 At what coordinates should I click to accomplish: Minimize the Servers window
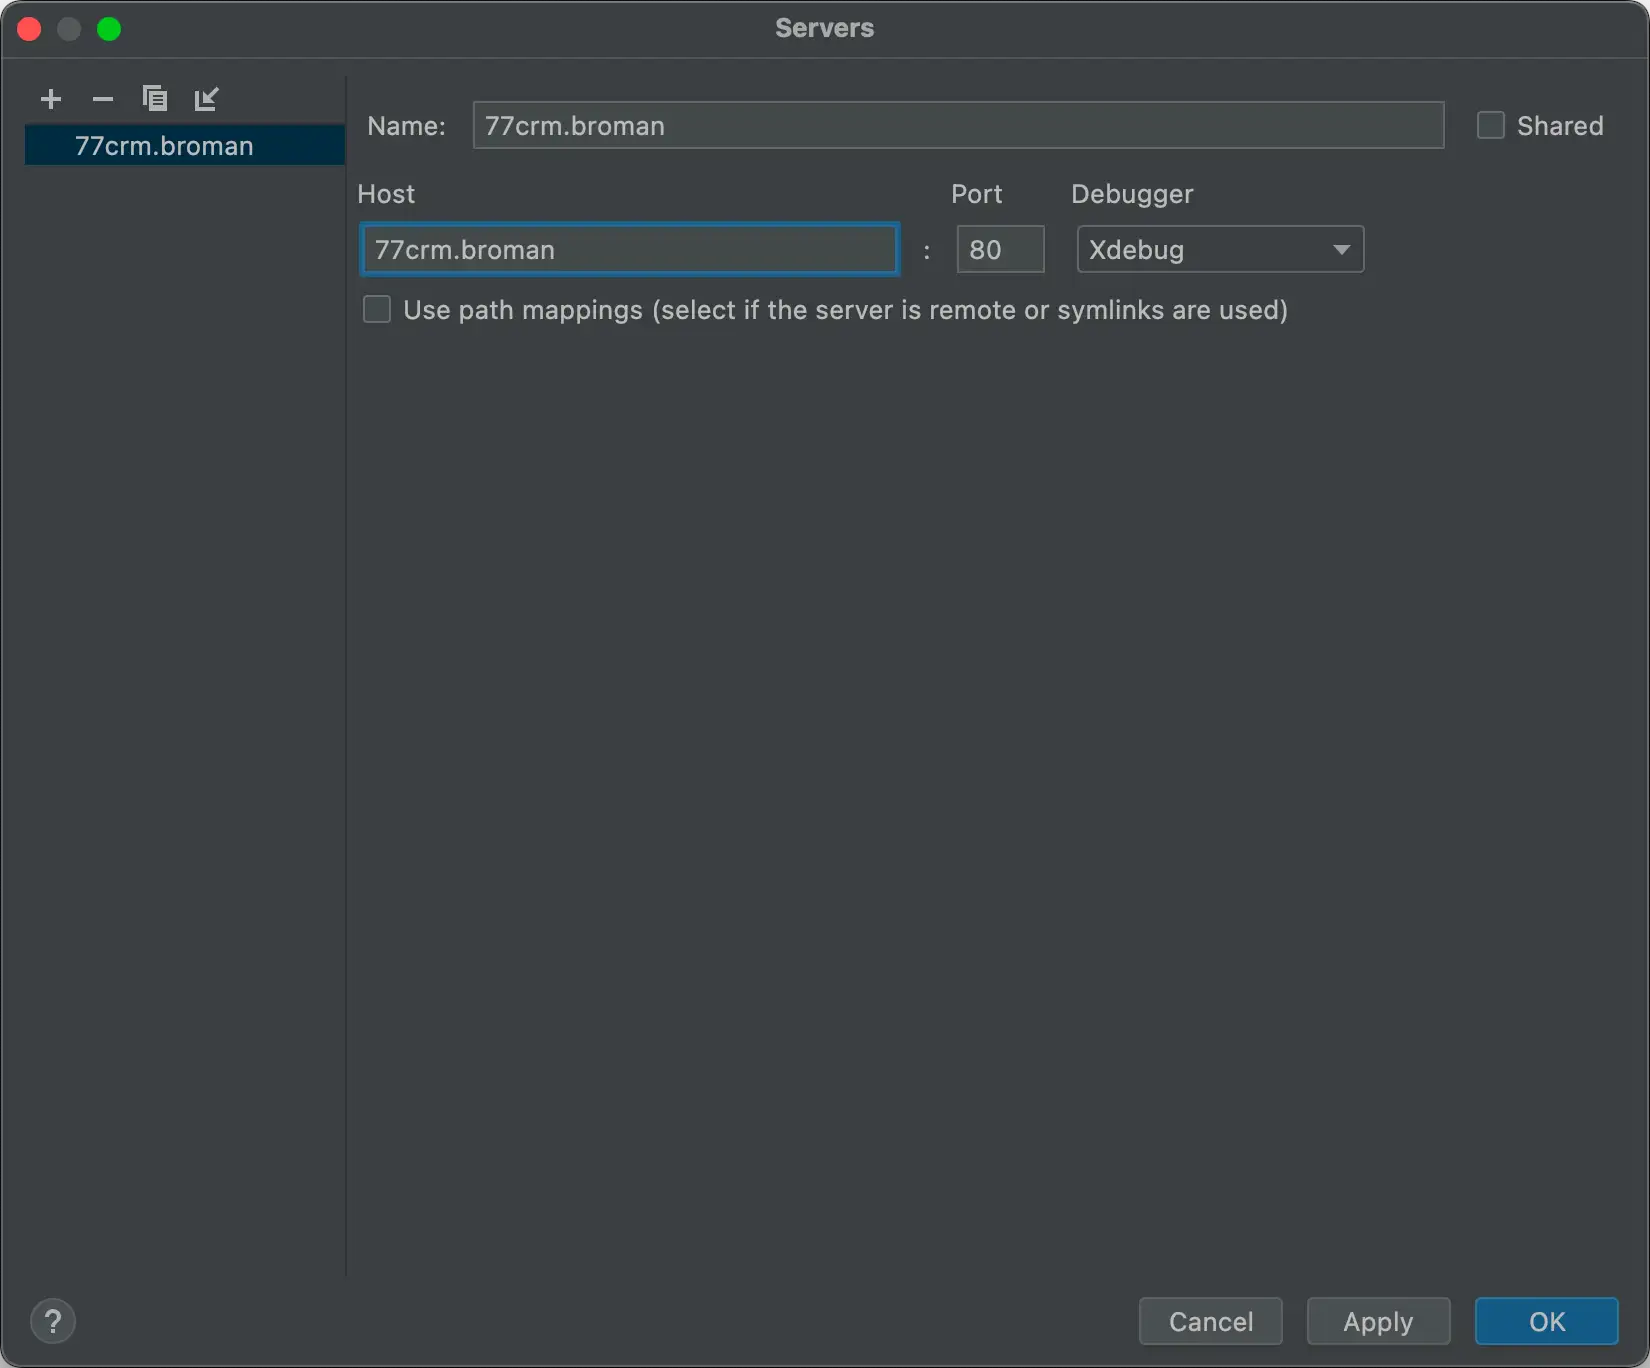(69, 28)
